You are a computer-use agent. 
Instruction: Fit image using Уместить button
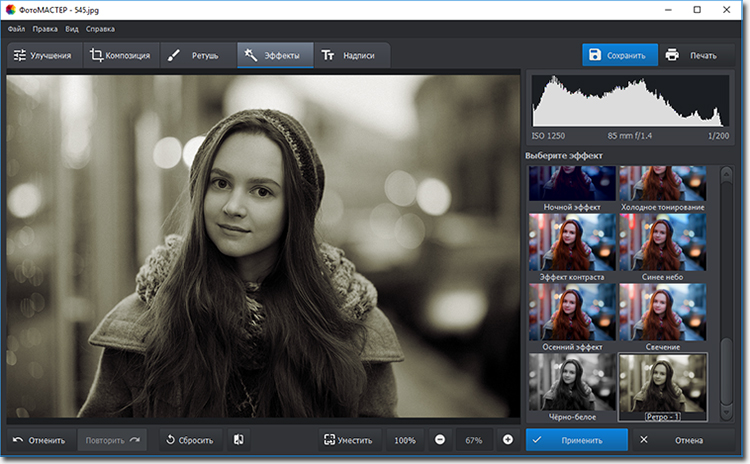click(348, 440)
